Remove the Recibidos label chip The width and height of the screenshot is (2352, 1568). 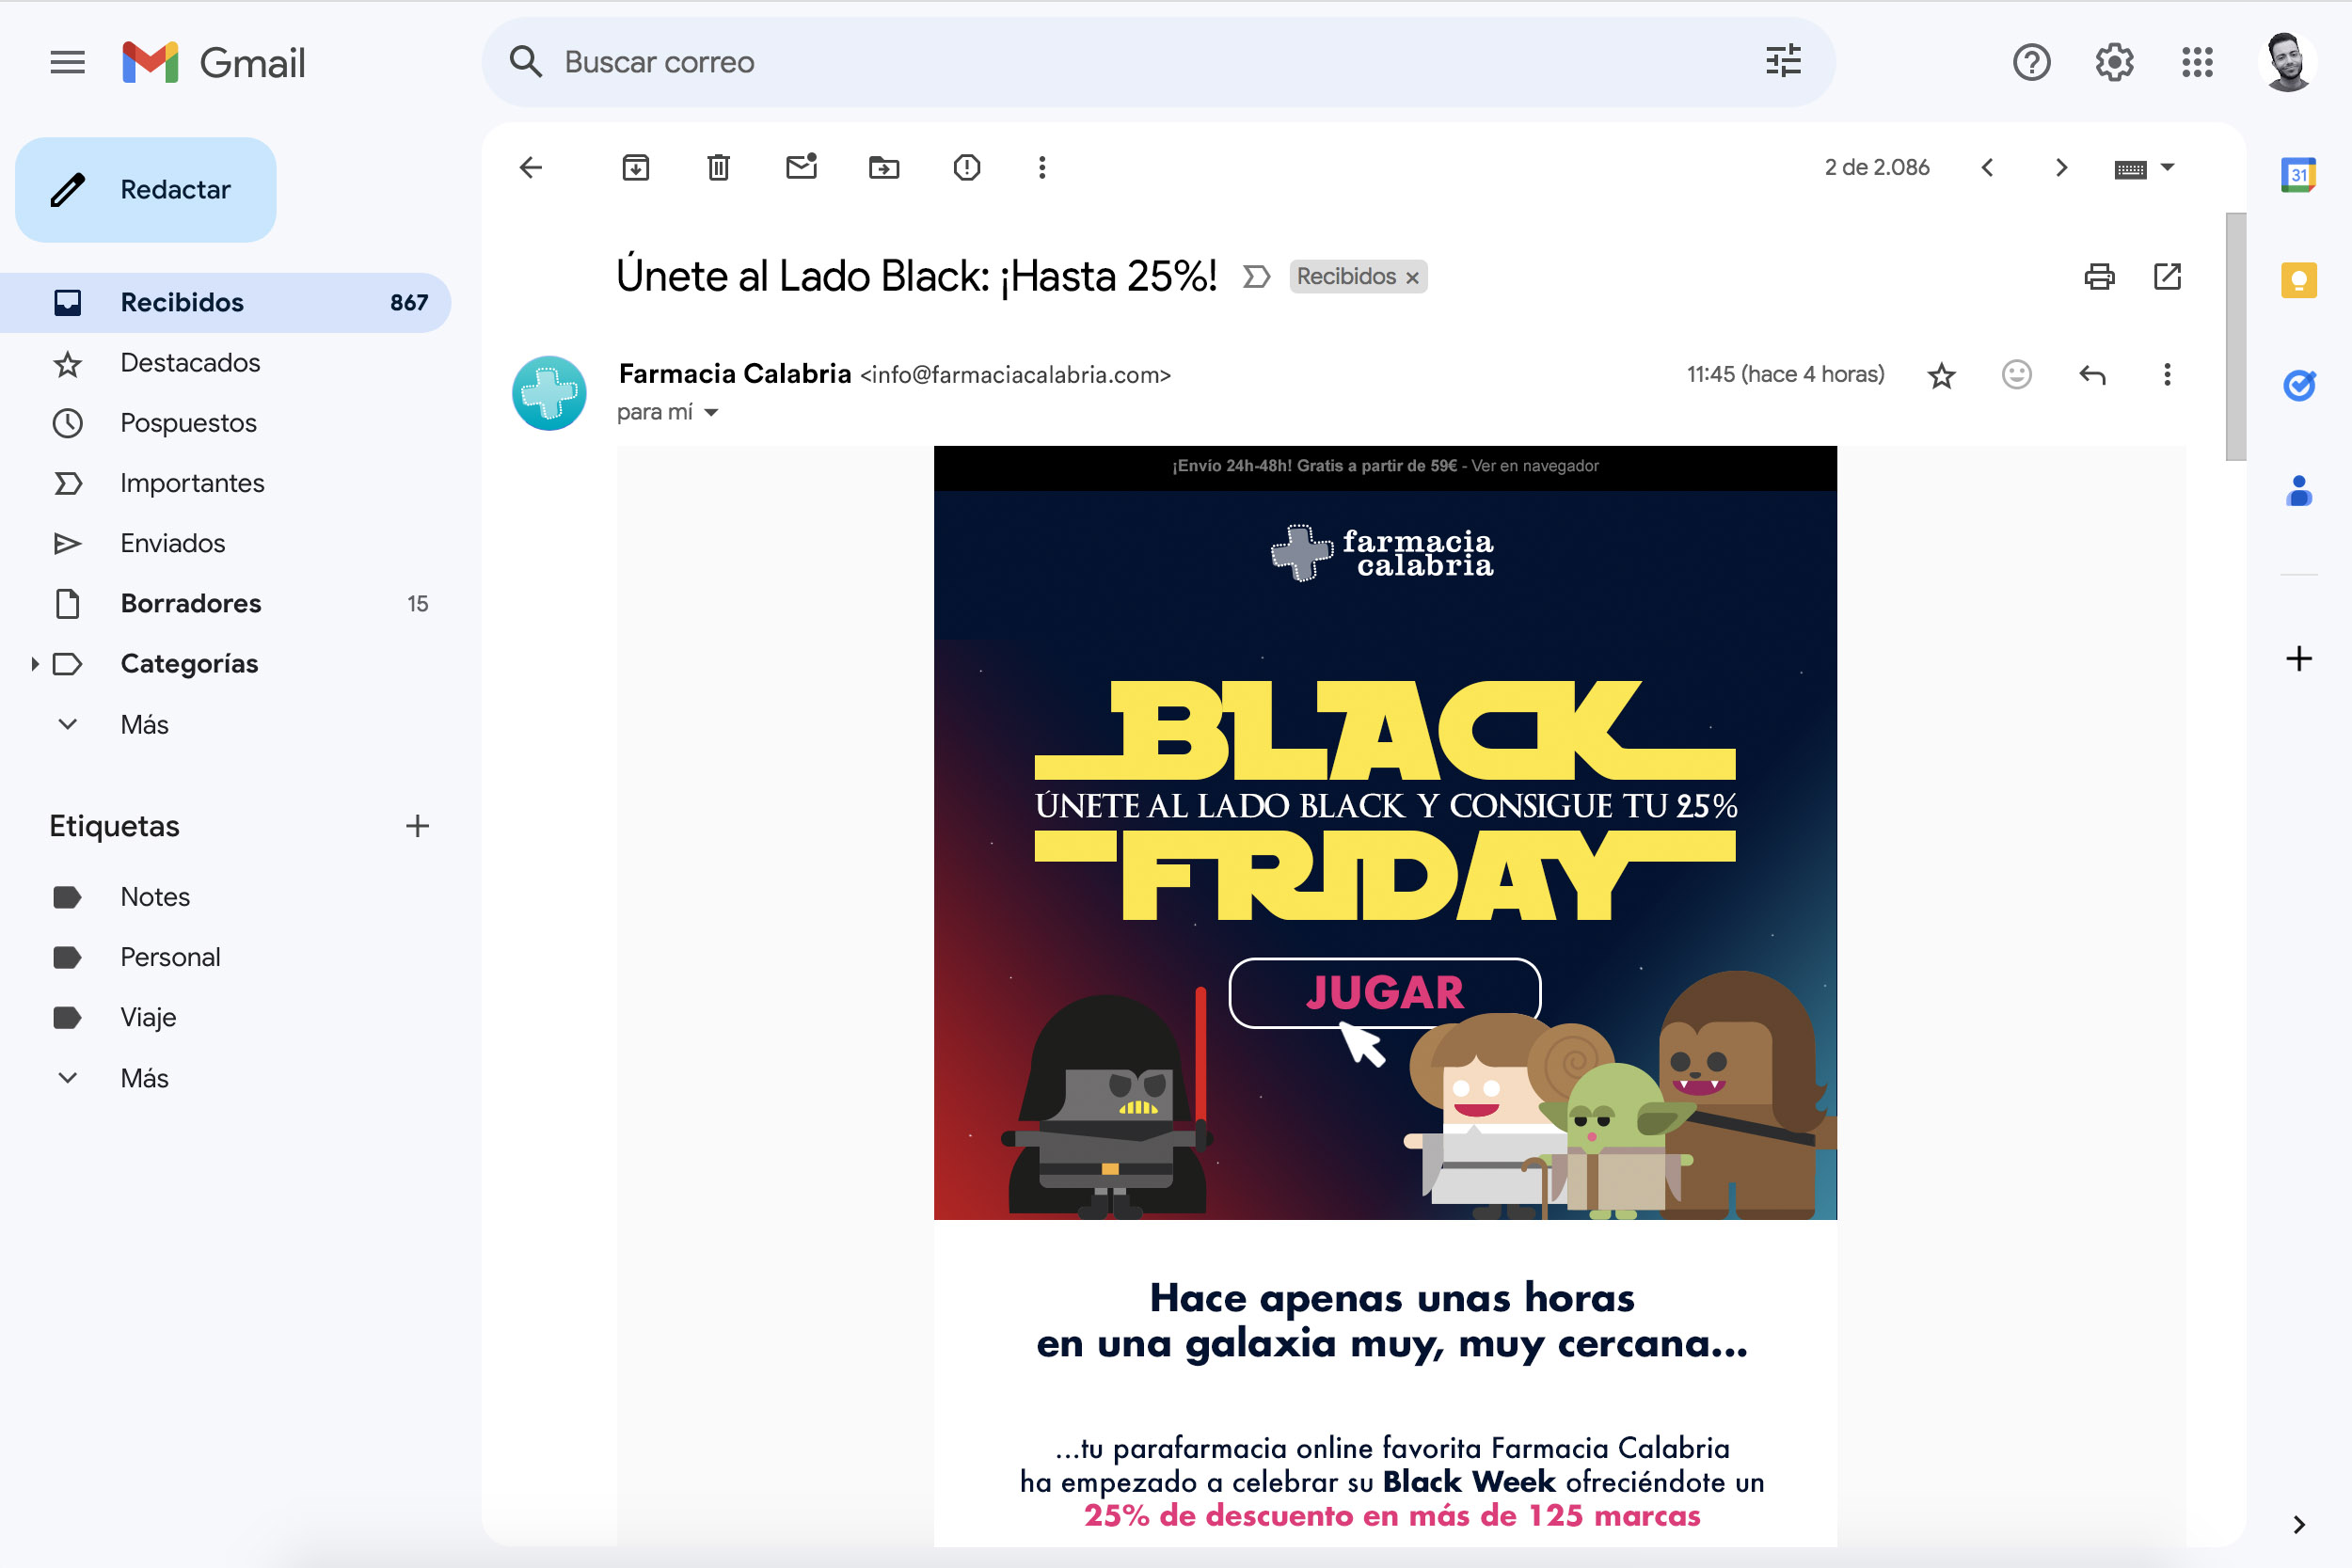1412,278
